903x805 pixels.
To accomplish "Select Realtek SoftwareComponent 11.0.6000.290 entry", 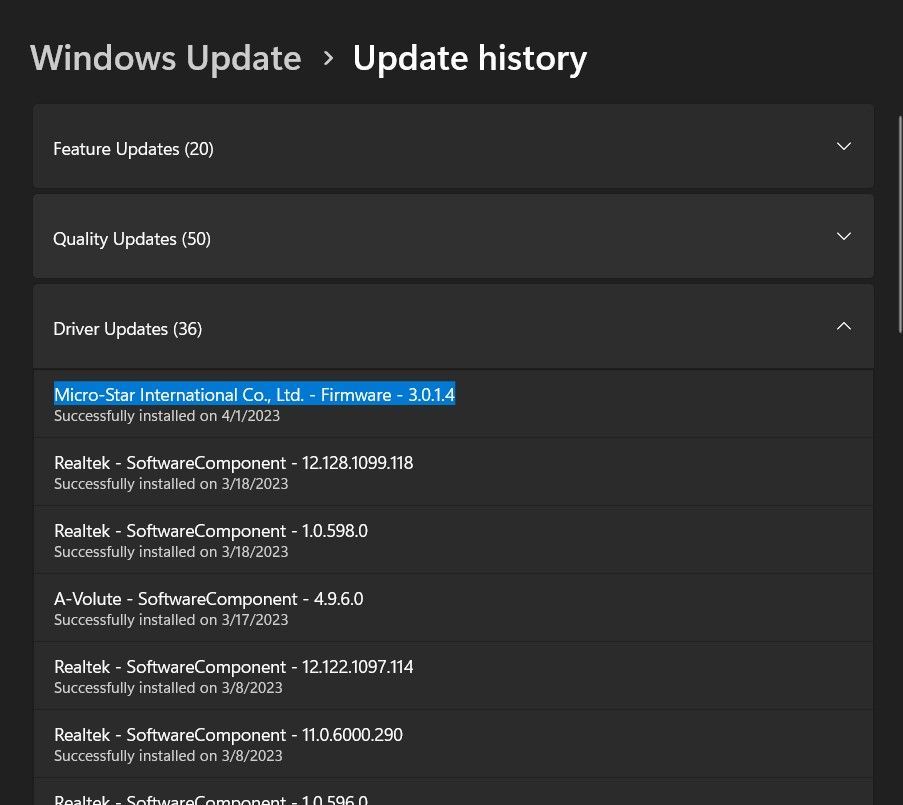I will point(453,744).
